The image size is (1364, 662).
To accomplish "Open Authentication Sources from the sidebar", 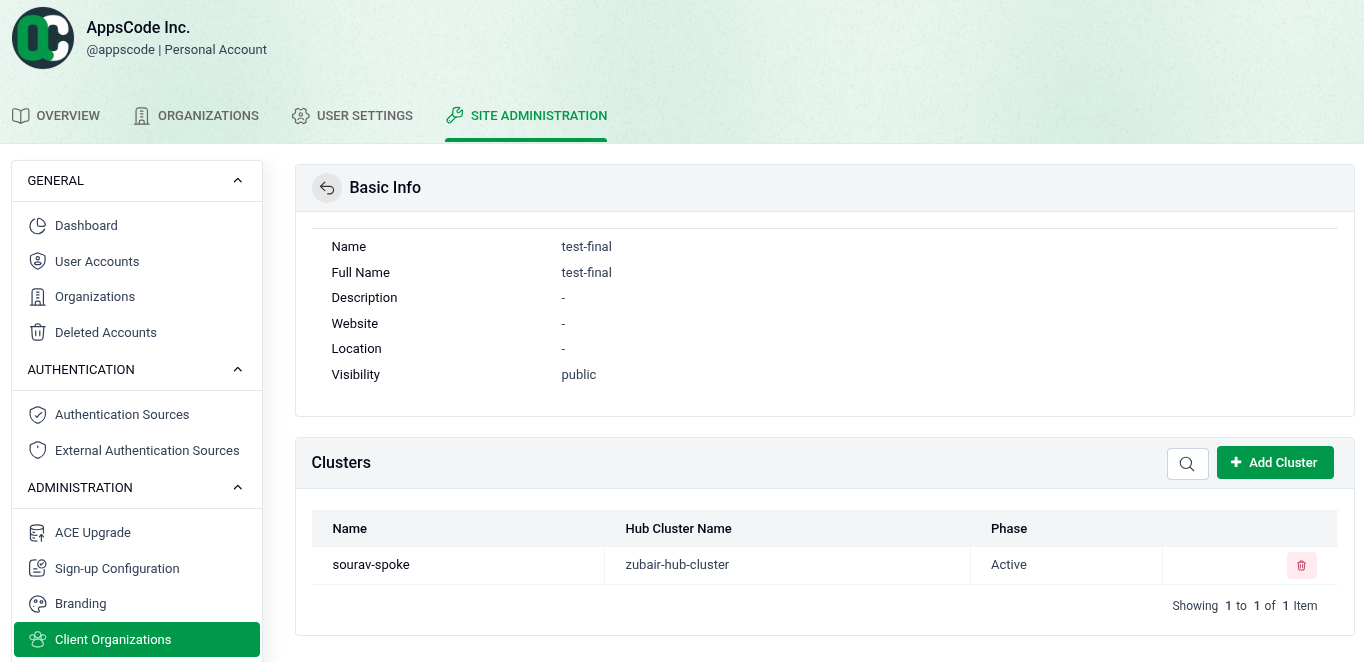I will [x=122, y=414].
